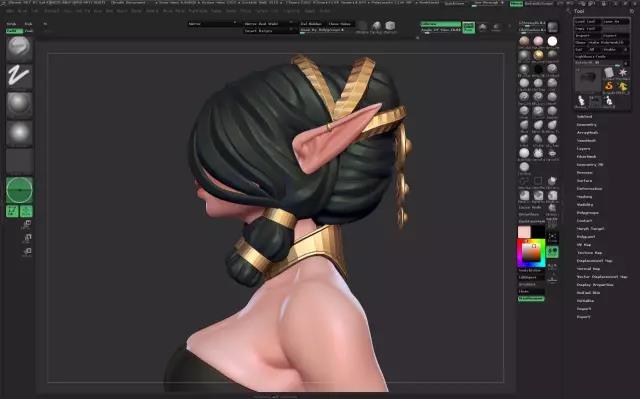Open the alpha sphere thumbnail selector
The height and width of the screenshot is (399, 640).
pyautogui.click(x=19, y=105)
